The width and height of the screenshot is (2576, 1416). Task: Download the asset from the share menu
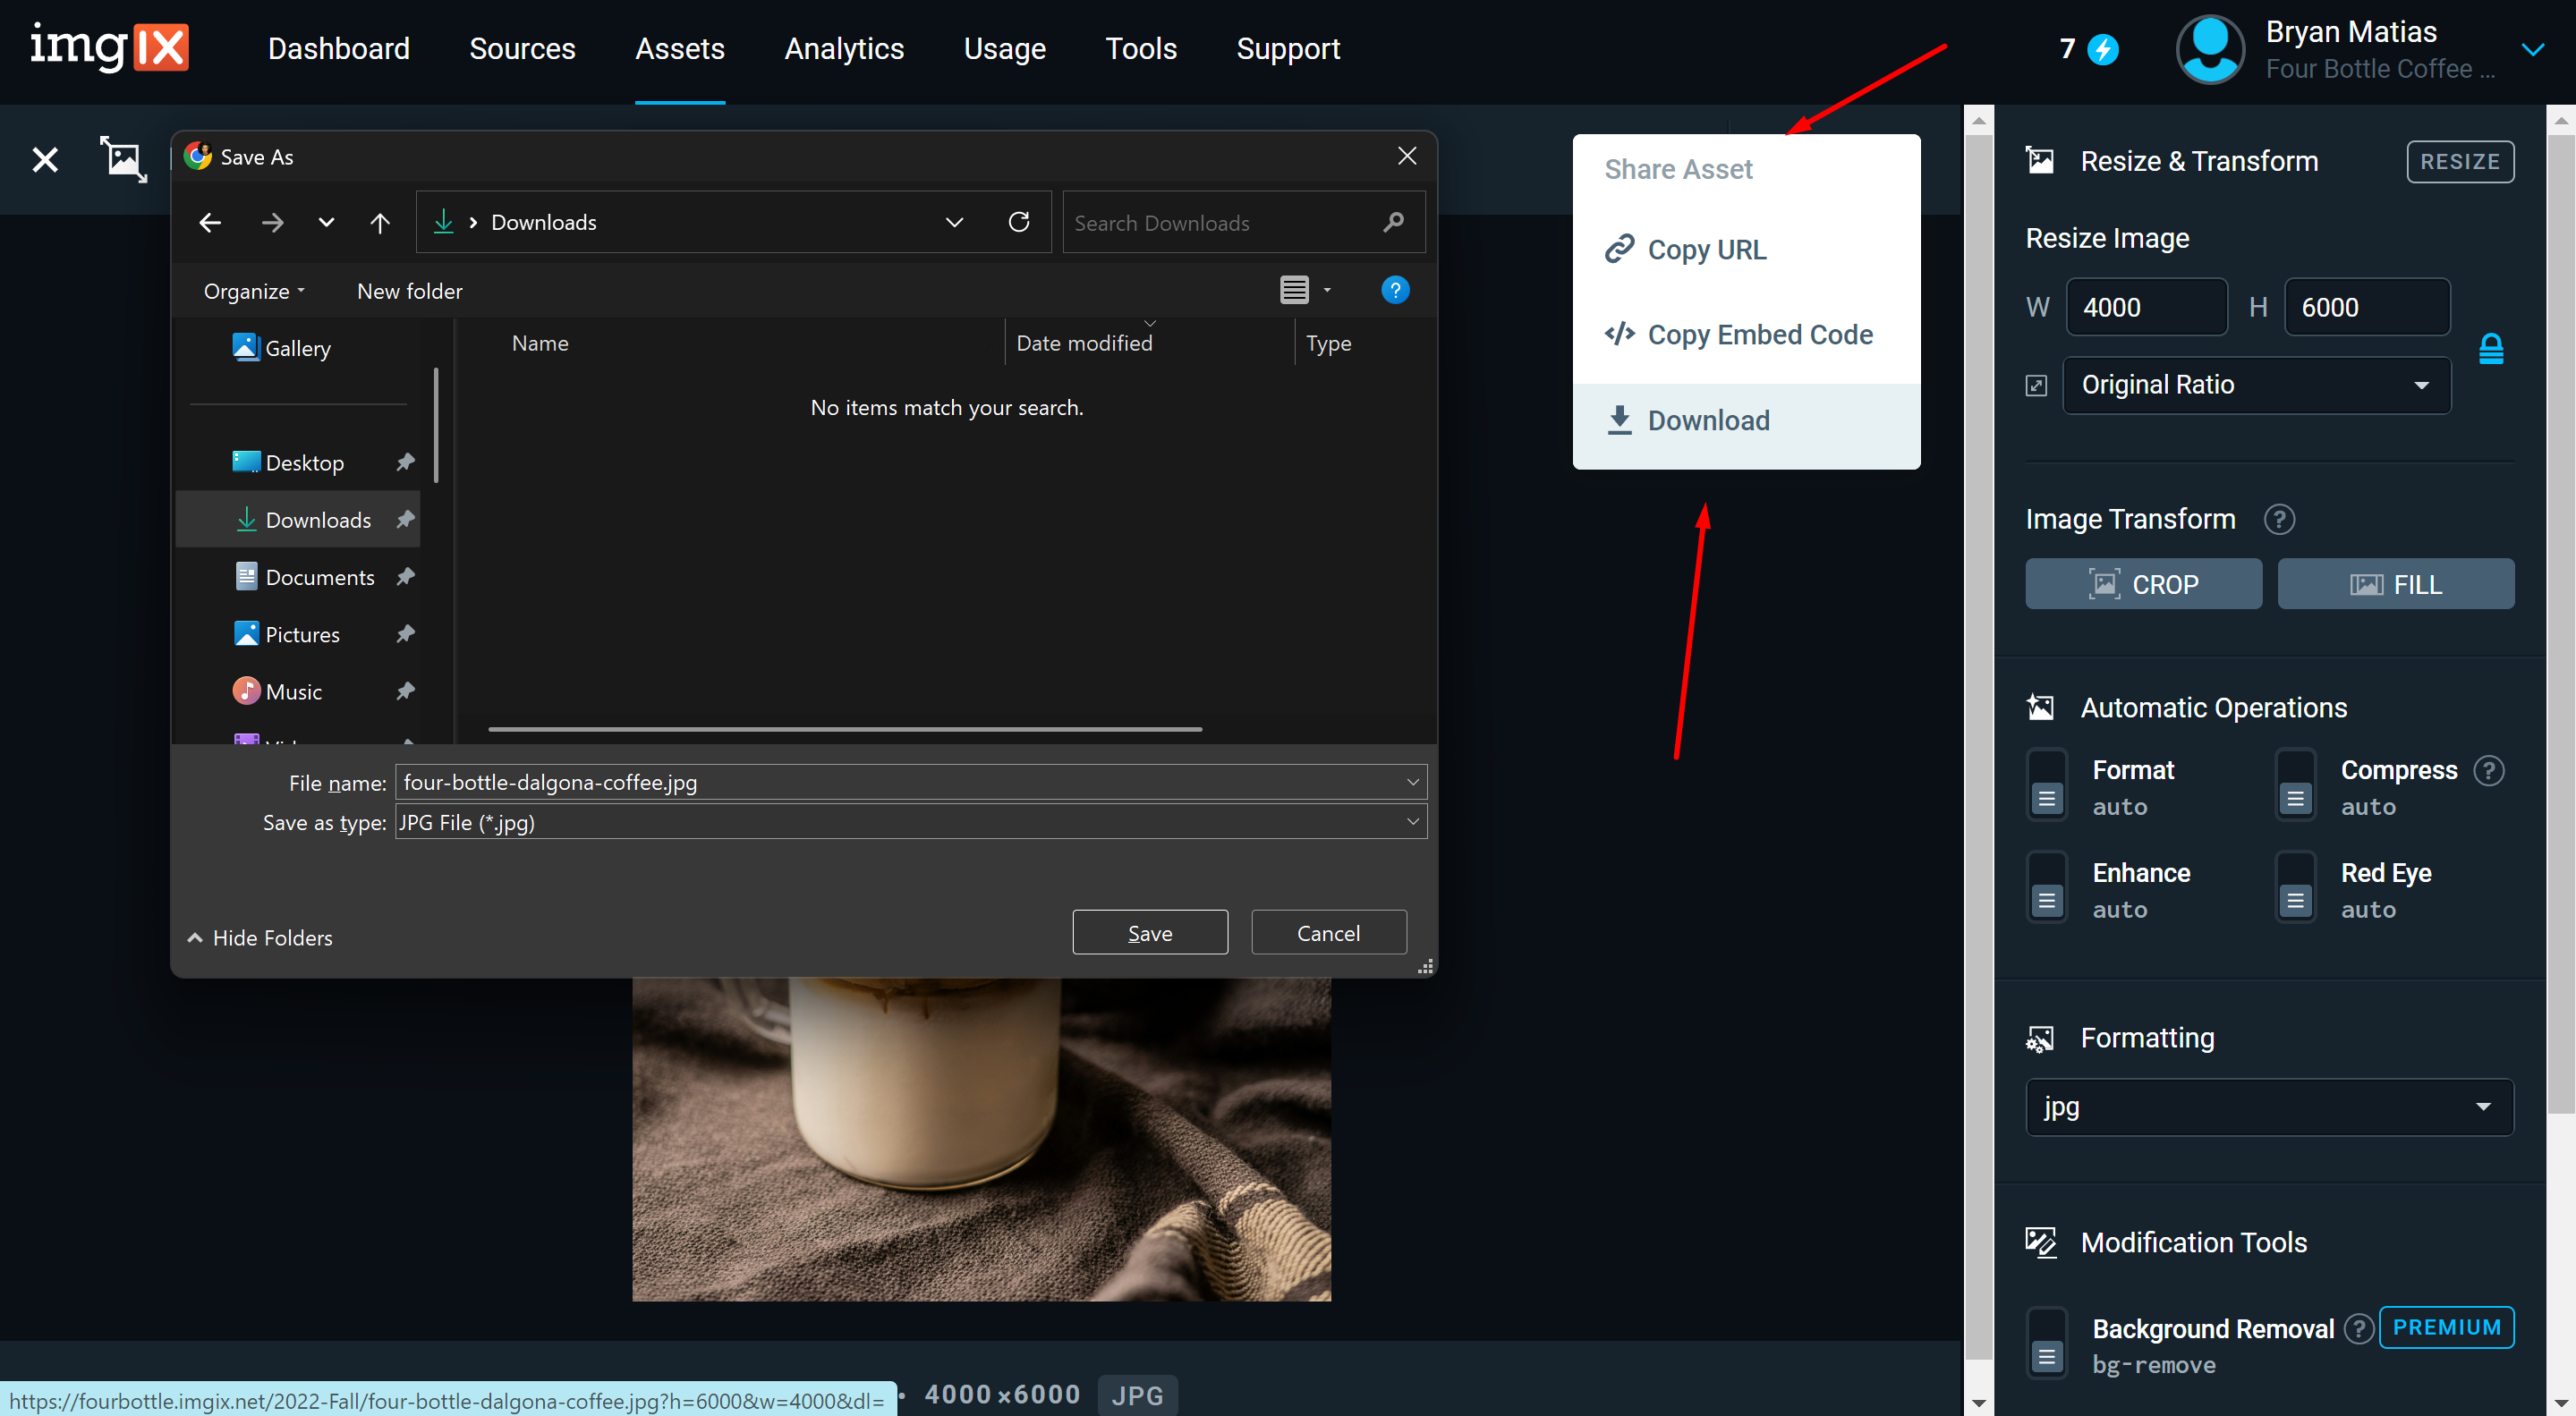pos(1708,420)
